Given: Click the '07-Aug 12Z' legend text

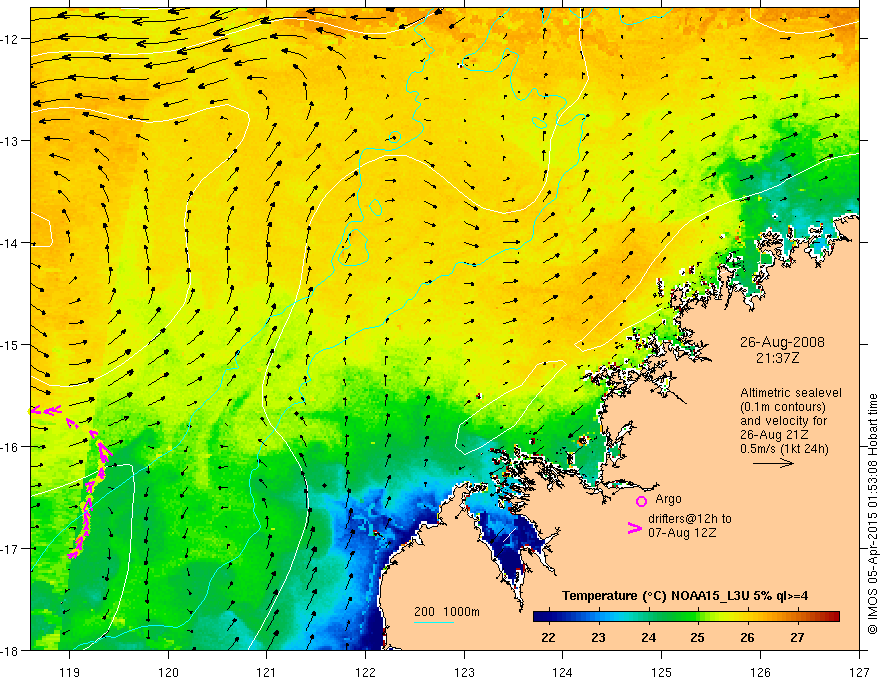Looking at the screenshot, I should (682, 533).
